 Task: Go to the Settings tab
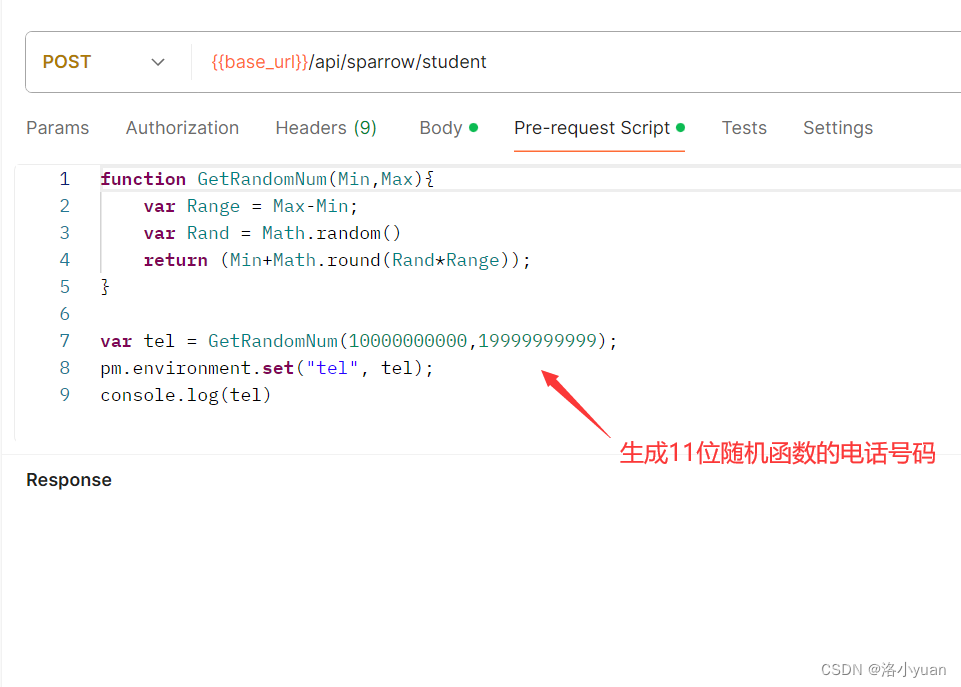click(838, 127)
